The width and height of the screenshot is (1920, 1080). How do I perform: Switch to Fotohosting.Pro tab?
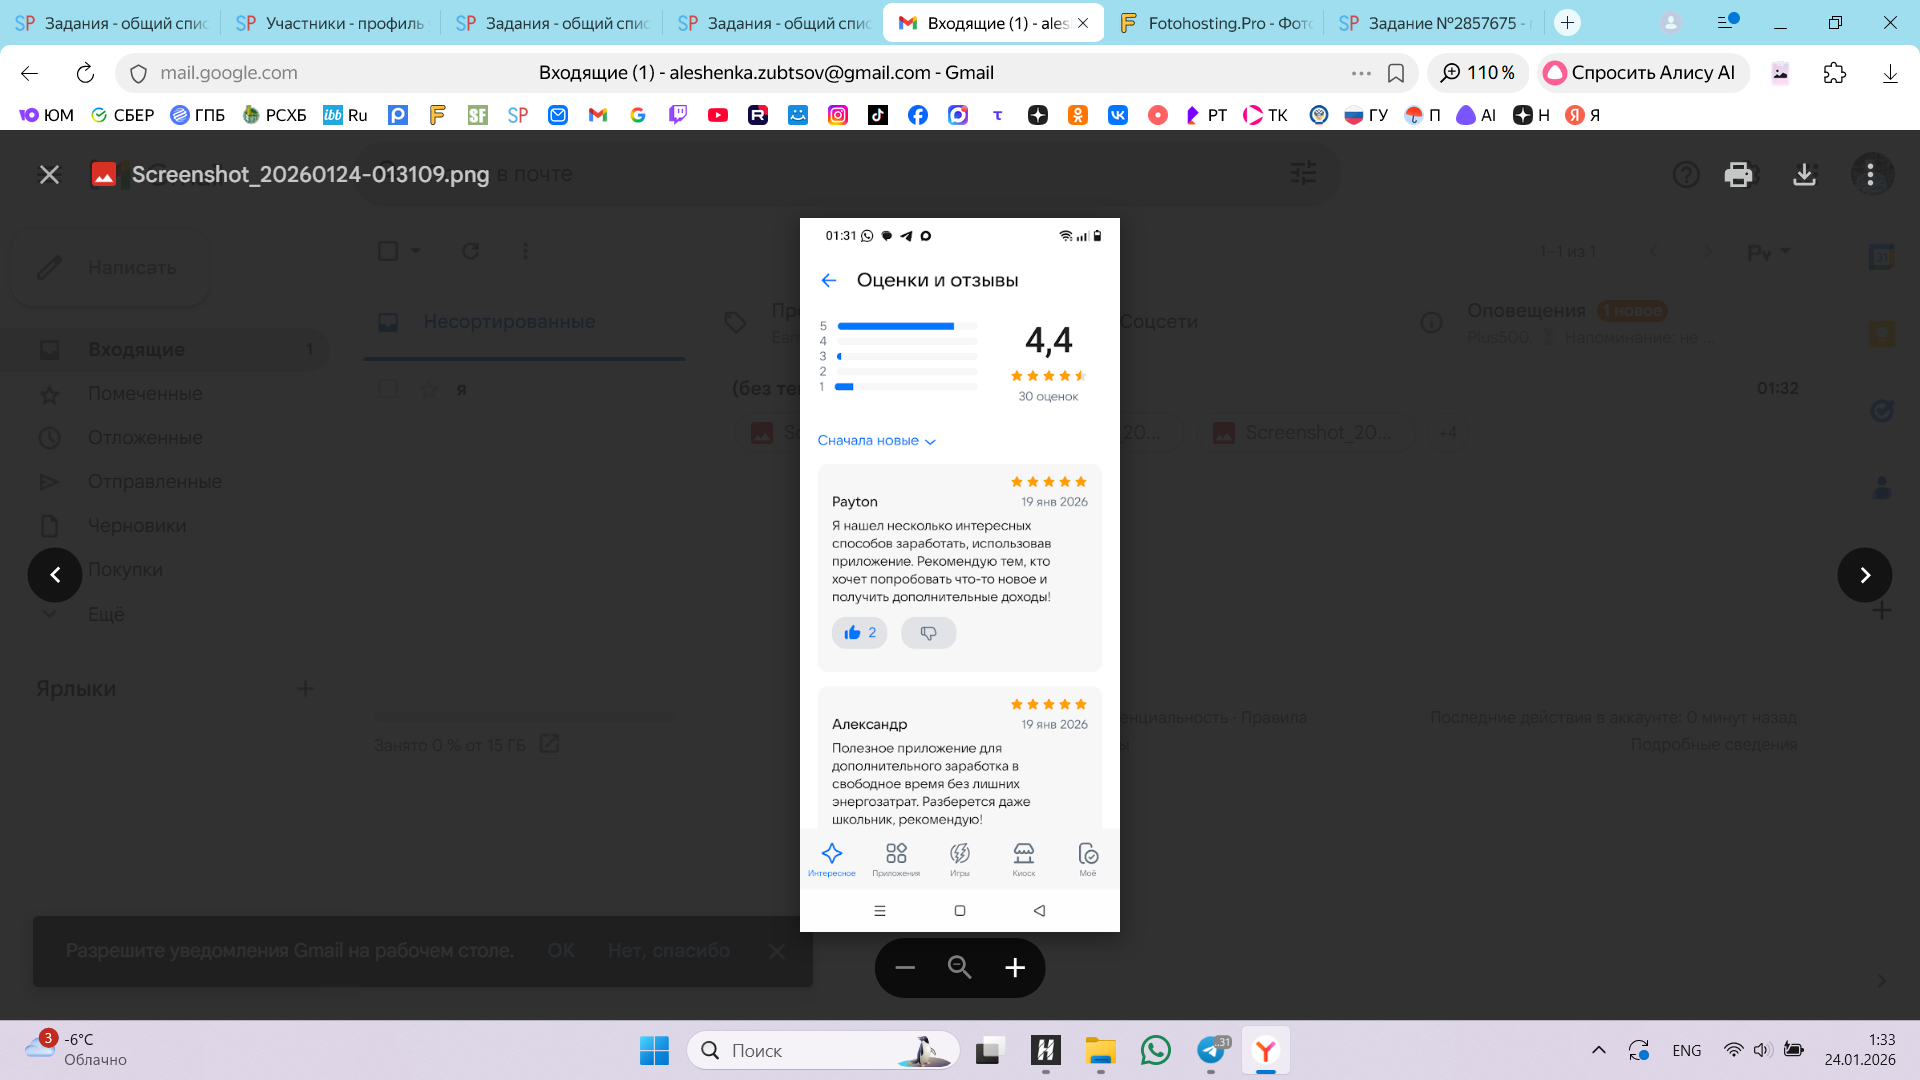[1215, 23]
